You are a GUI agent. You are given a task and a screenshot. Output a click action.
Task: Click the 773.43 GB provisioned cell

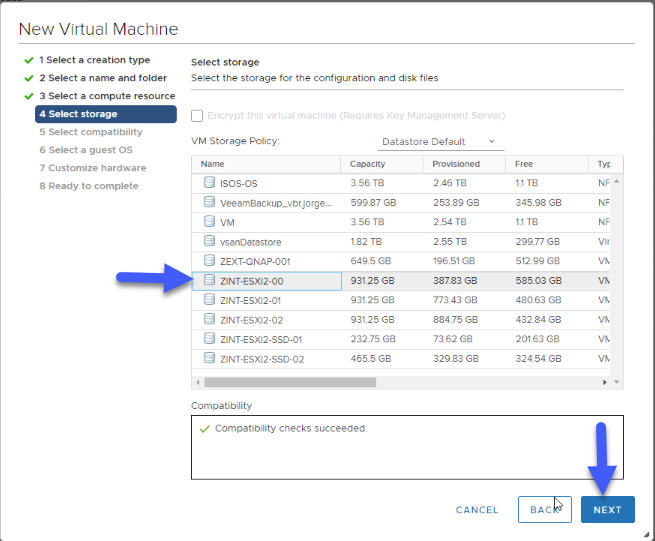(455, 300)
